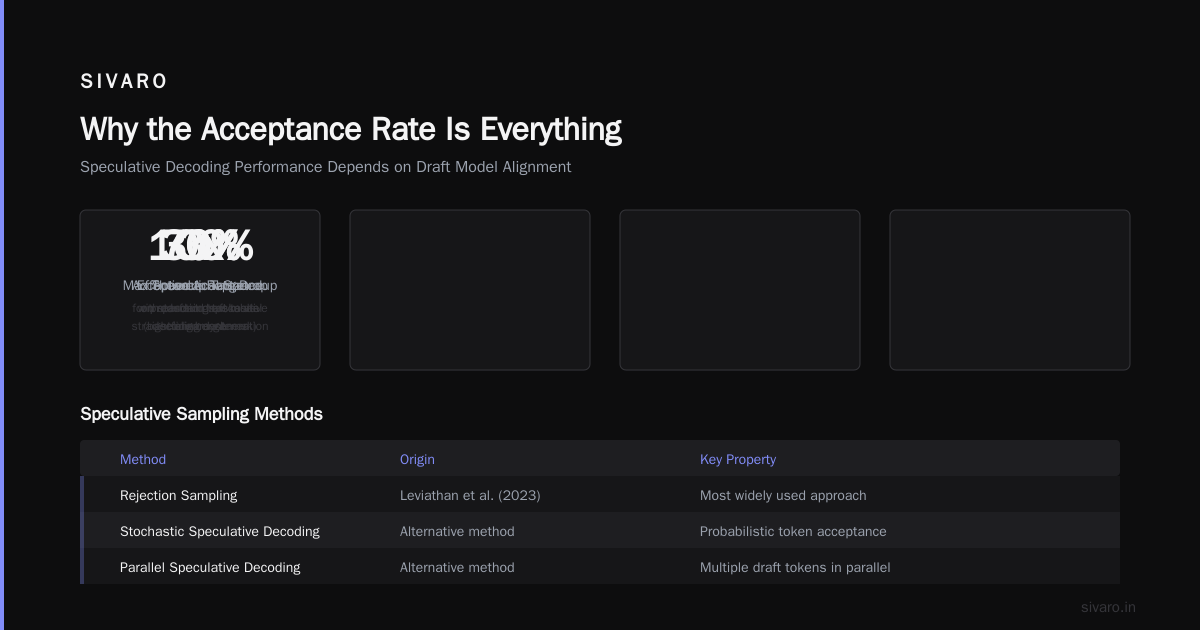Select the 'Rejection Sampling' table cell

pos(179,495)
